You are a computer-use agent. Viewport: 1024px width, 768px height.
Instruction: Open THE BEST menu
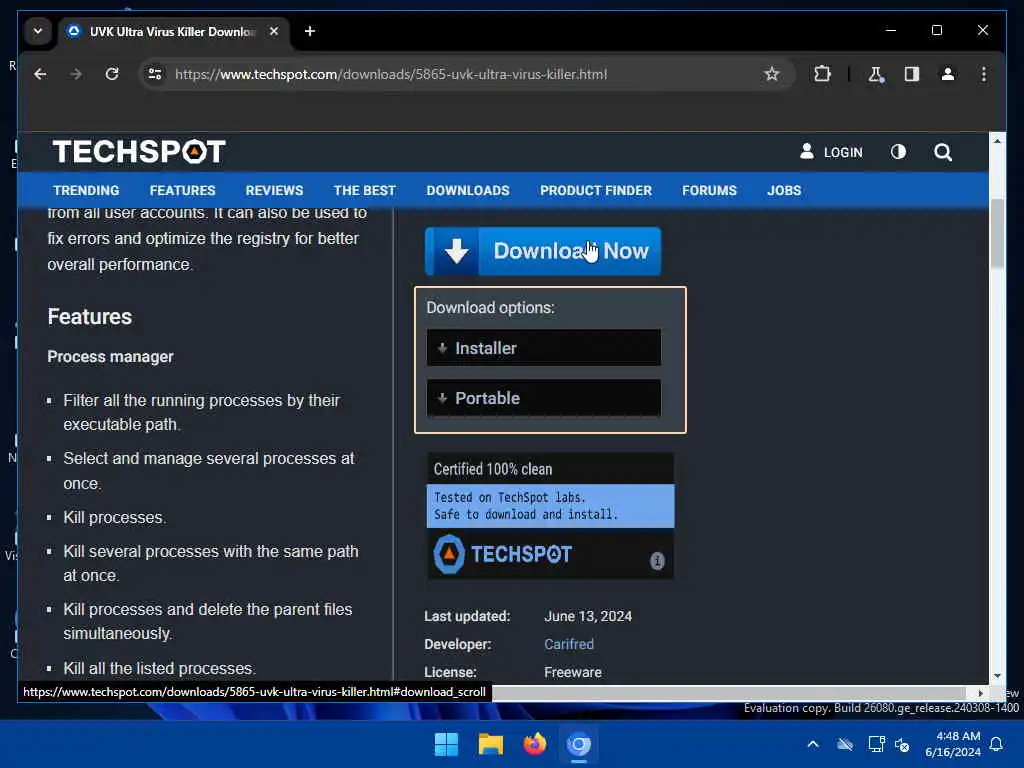coord(364,190)
